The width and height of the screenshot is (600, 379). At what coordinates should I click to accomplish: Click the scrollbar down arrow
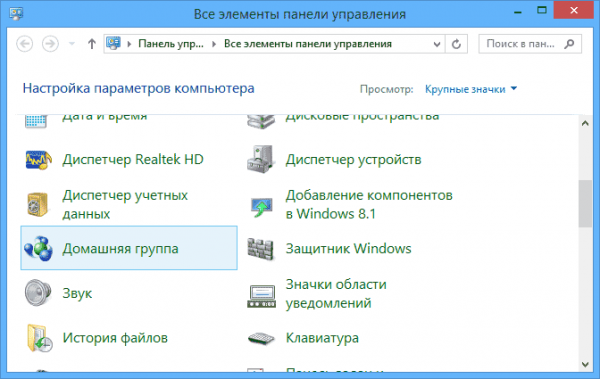(585, 364)
